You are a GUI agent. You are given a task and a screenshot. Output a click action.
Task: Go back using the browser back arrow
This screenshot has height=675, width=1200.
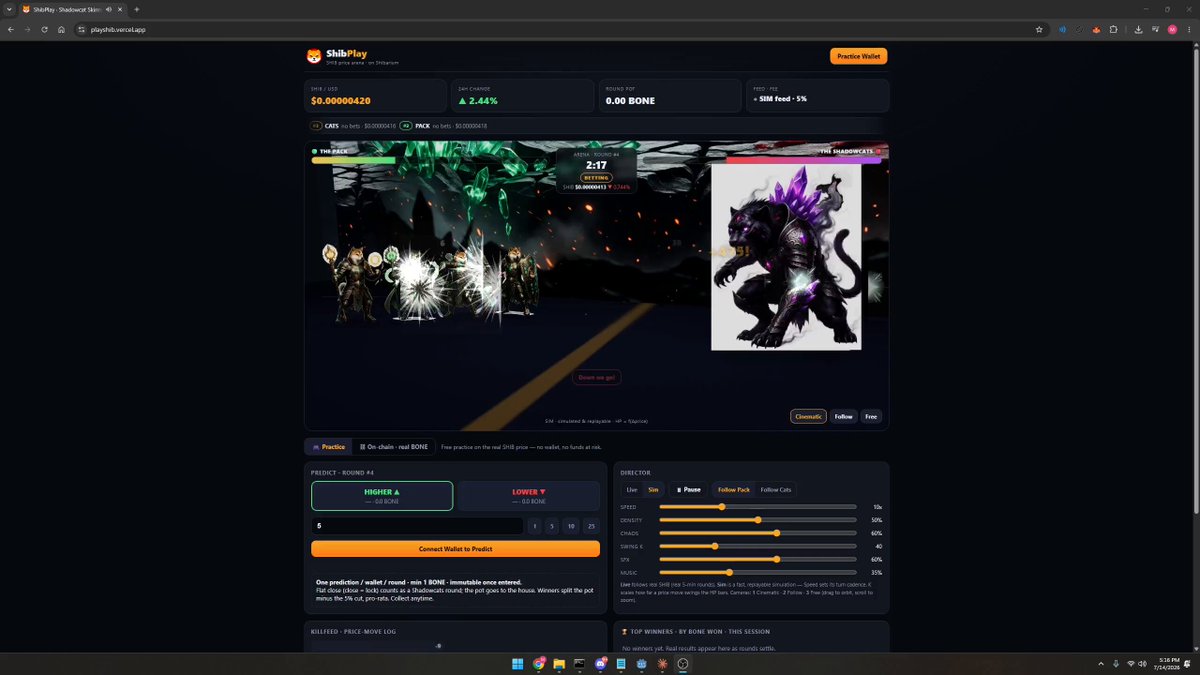(x=11, y=29)
